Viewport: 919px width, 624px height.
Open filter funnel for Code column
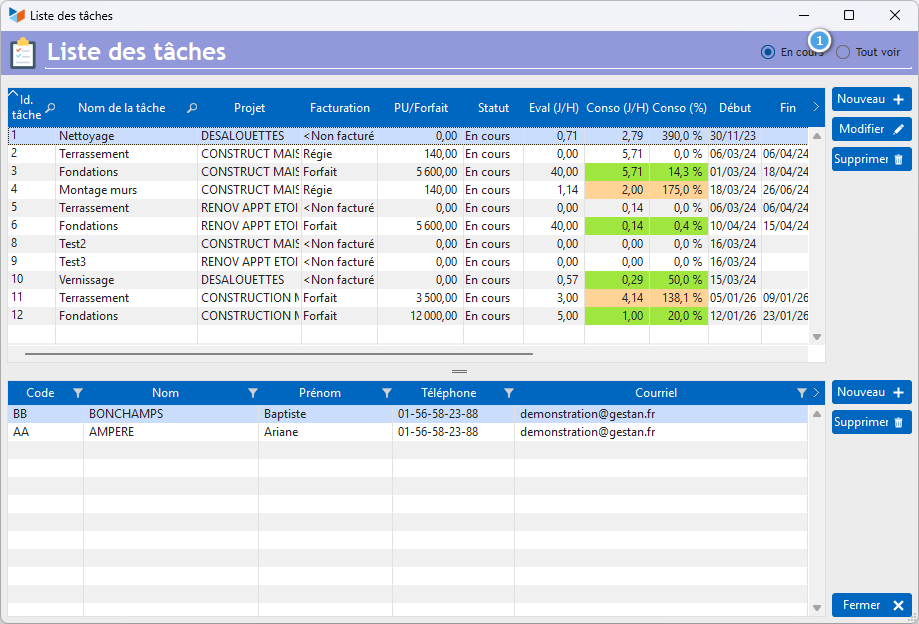77,393
